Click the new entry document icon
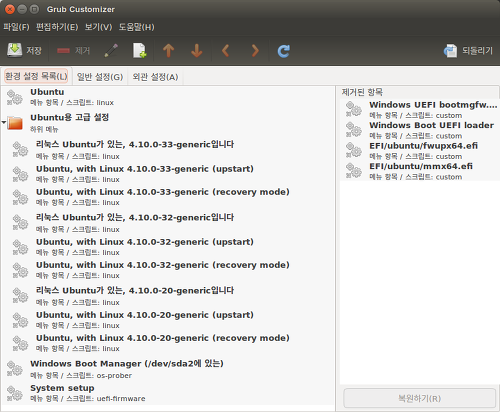This screenshot has height=412, width=500. (140, 51)
